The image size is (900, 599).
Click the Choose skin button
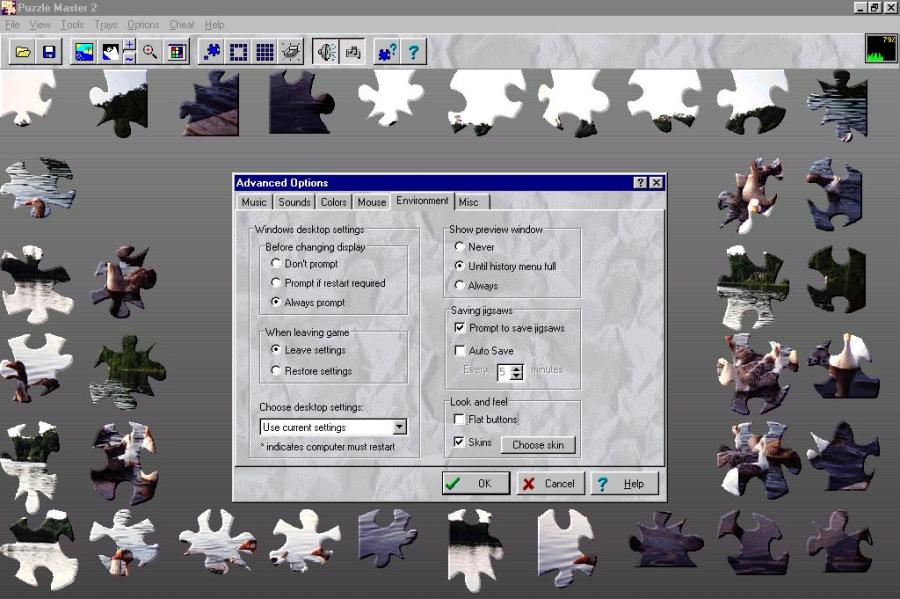[538, 444]
